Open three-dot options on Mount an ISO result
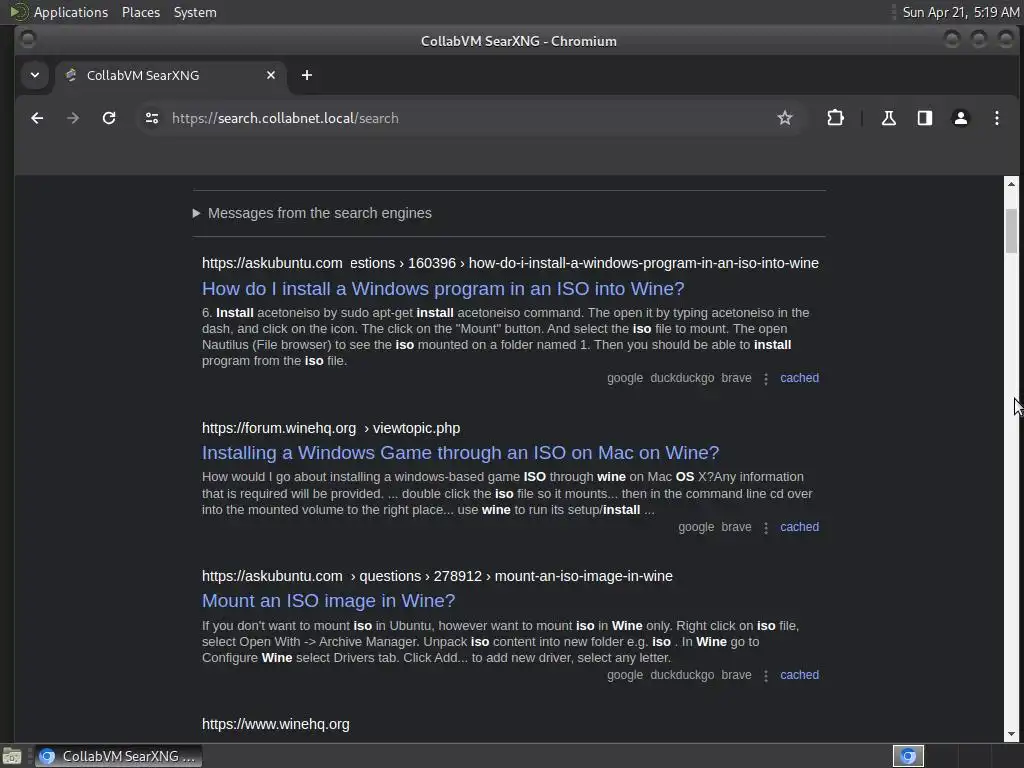The width and height of the screenshot is (1024, 768). coord(765,676)
